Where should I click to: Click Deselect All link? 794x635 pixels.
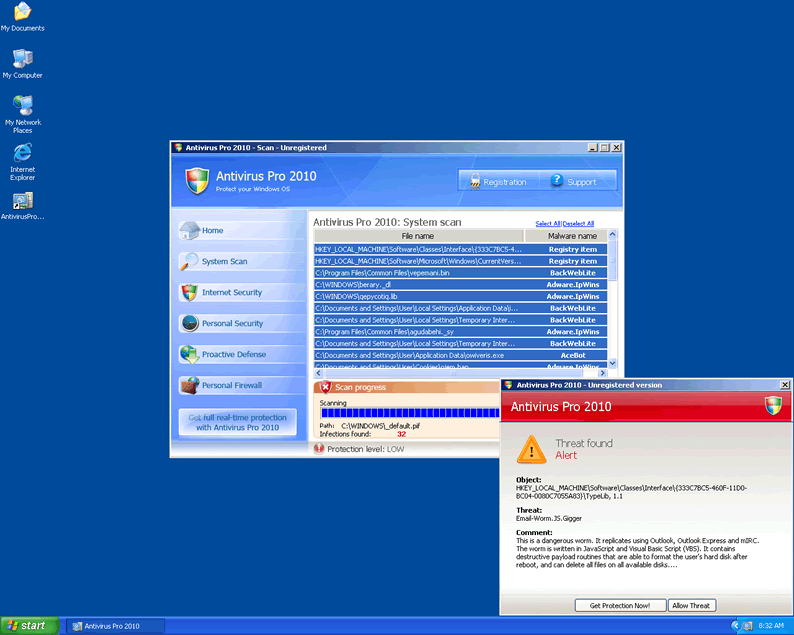(x=578, y=224)
